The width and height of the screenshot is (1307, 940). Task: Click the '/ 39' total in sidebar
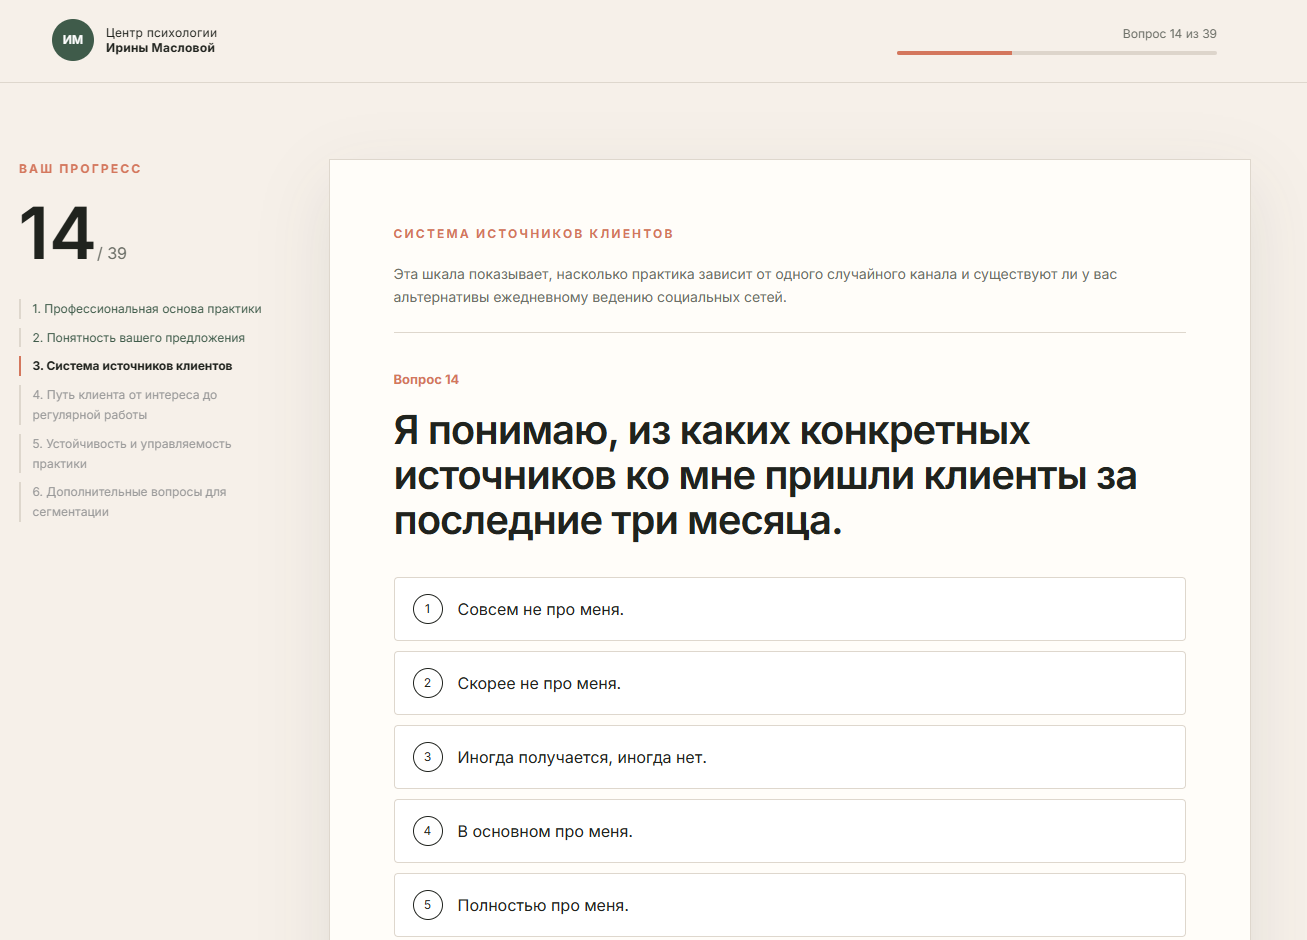112,254
